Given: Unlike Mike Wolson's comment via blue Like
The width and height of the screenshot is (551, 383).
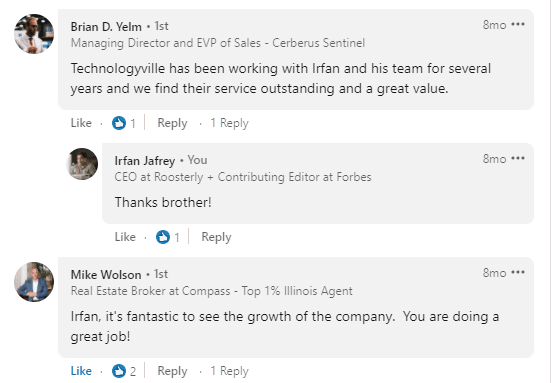Looking at the screenshot, I should [81, 371].
